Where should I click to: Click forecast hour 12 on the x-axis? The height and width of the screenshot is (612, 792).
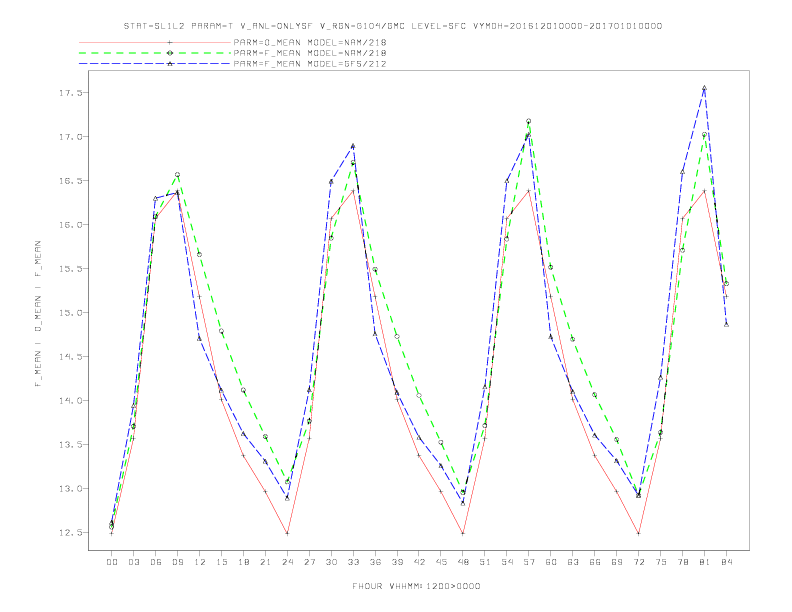(x=200, y=562)
